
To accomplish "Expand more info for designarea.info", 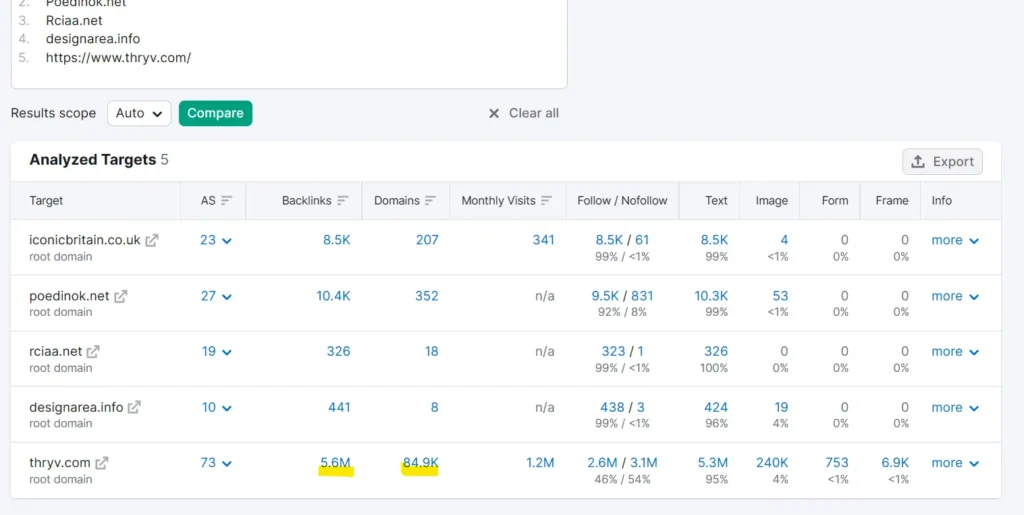I will click(955, 407).
